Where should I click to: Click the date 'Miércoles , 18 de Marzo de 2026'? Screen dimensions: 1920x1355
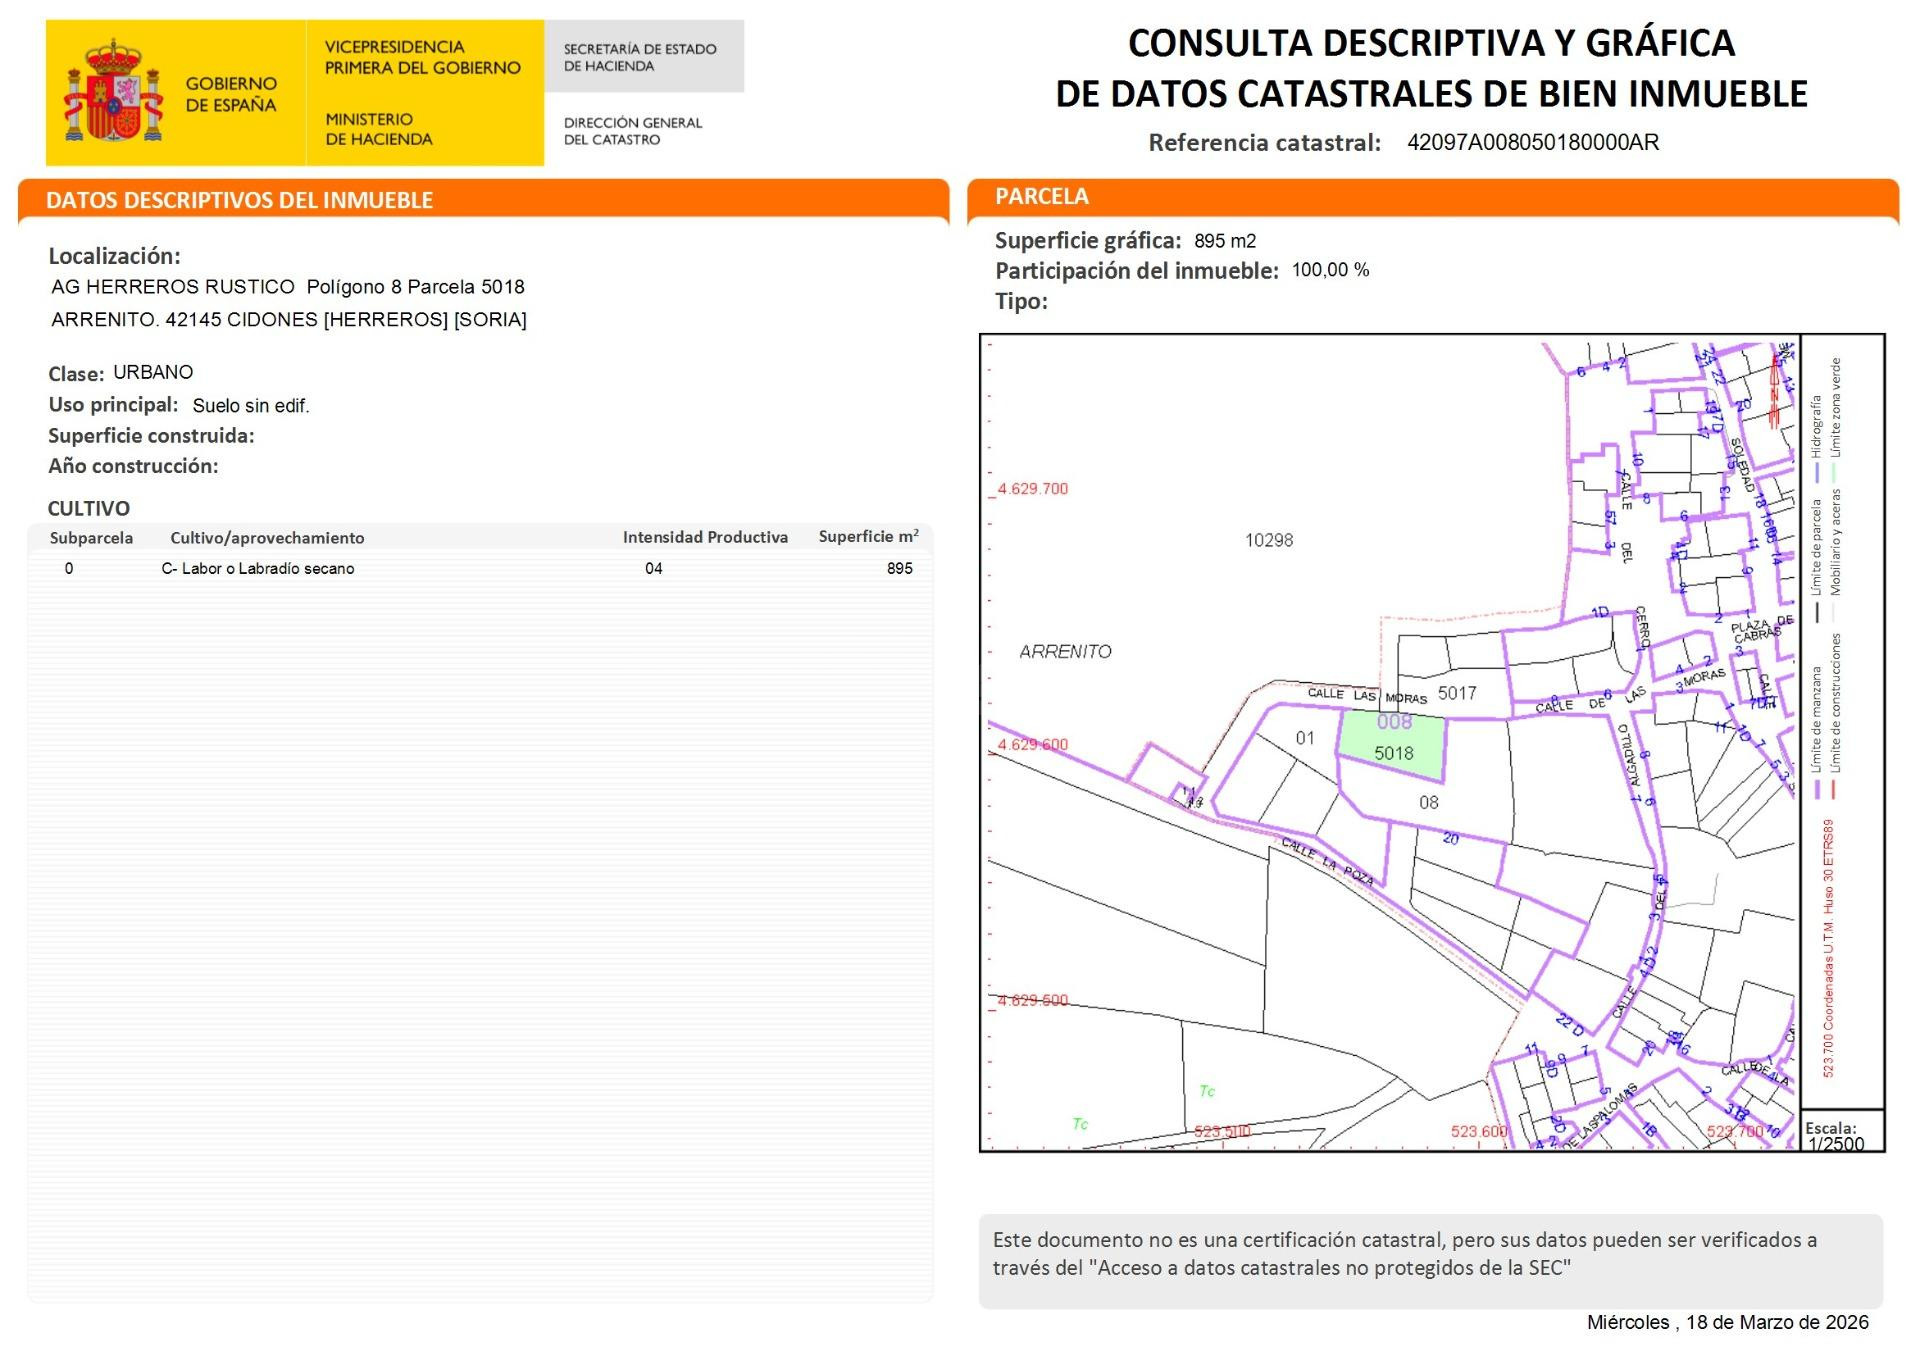[1728, 1322]
